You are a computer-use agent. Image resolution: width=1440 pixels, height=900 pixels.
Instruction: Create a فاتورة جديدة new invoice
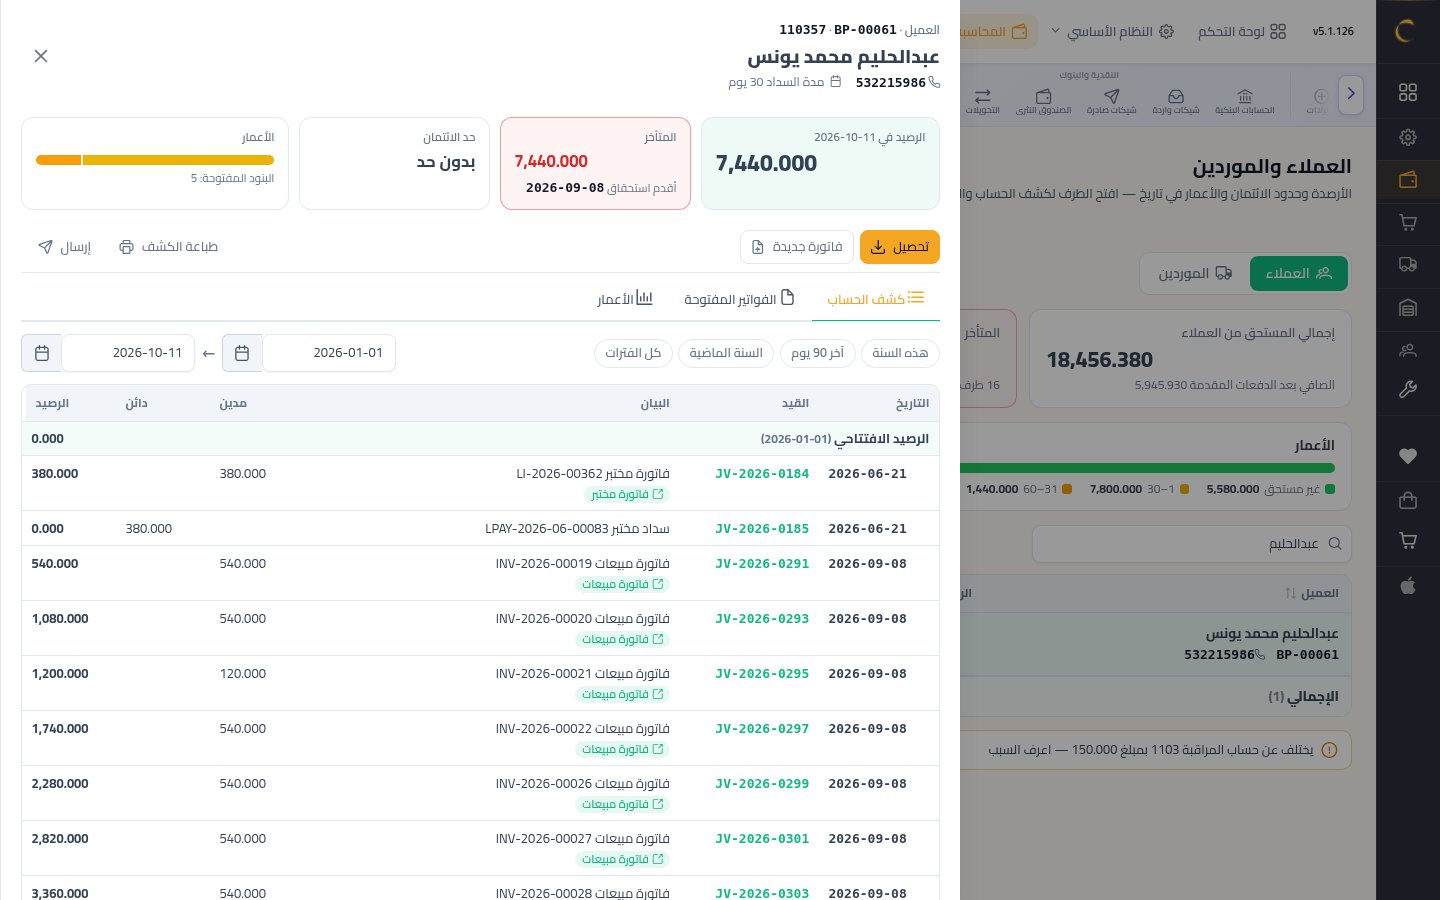[797, 247]
